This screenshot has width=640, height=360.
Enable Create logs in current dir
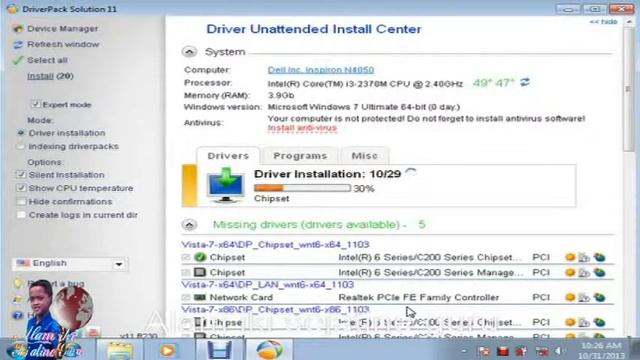tap(21, 215)
